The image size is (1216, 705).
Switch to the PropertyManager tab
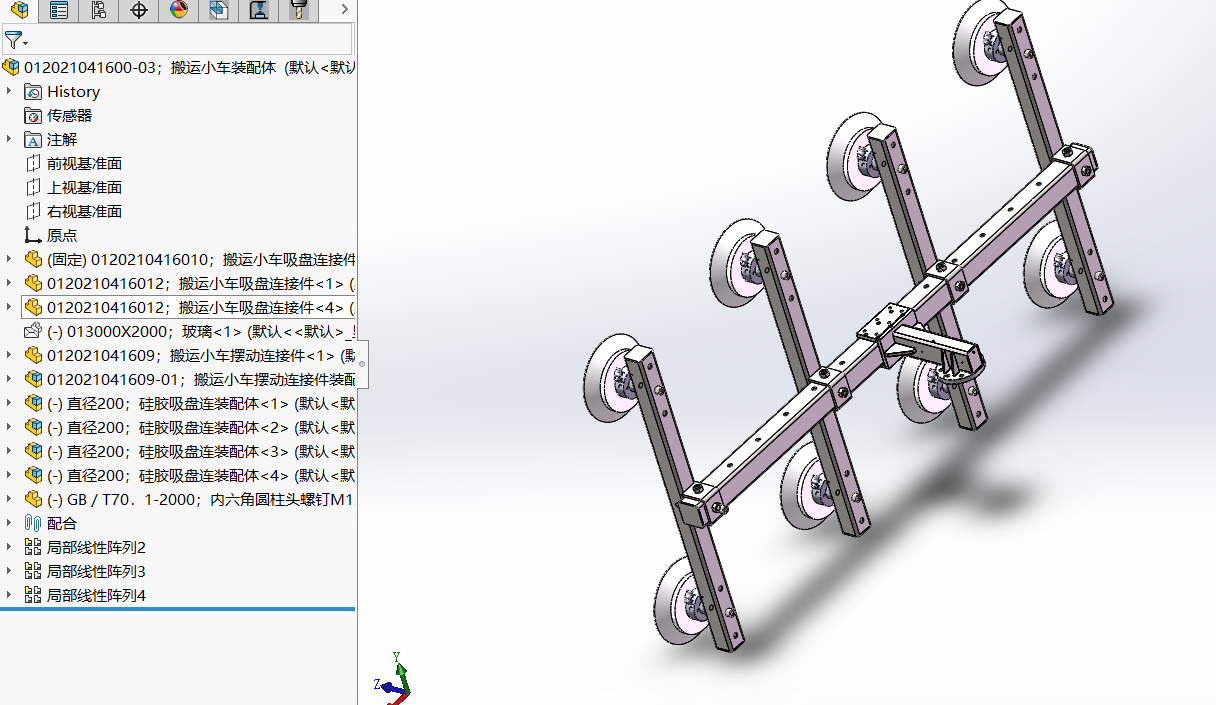pyautogui.click(x=59, y=10)
